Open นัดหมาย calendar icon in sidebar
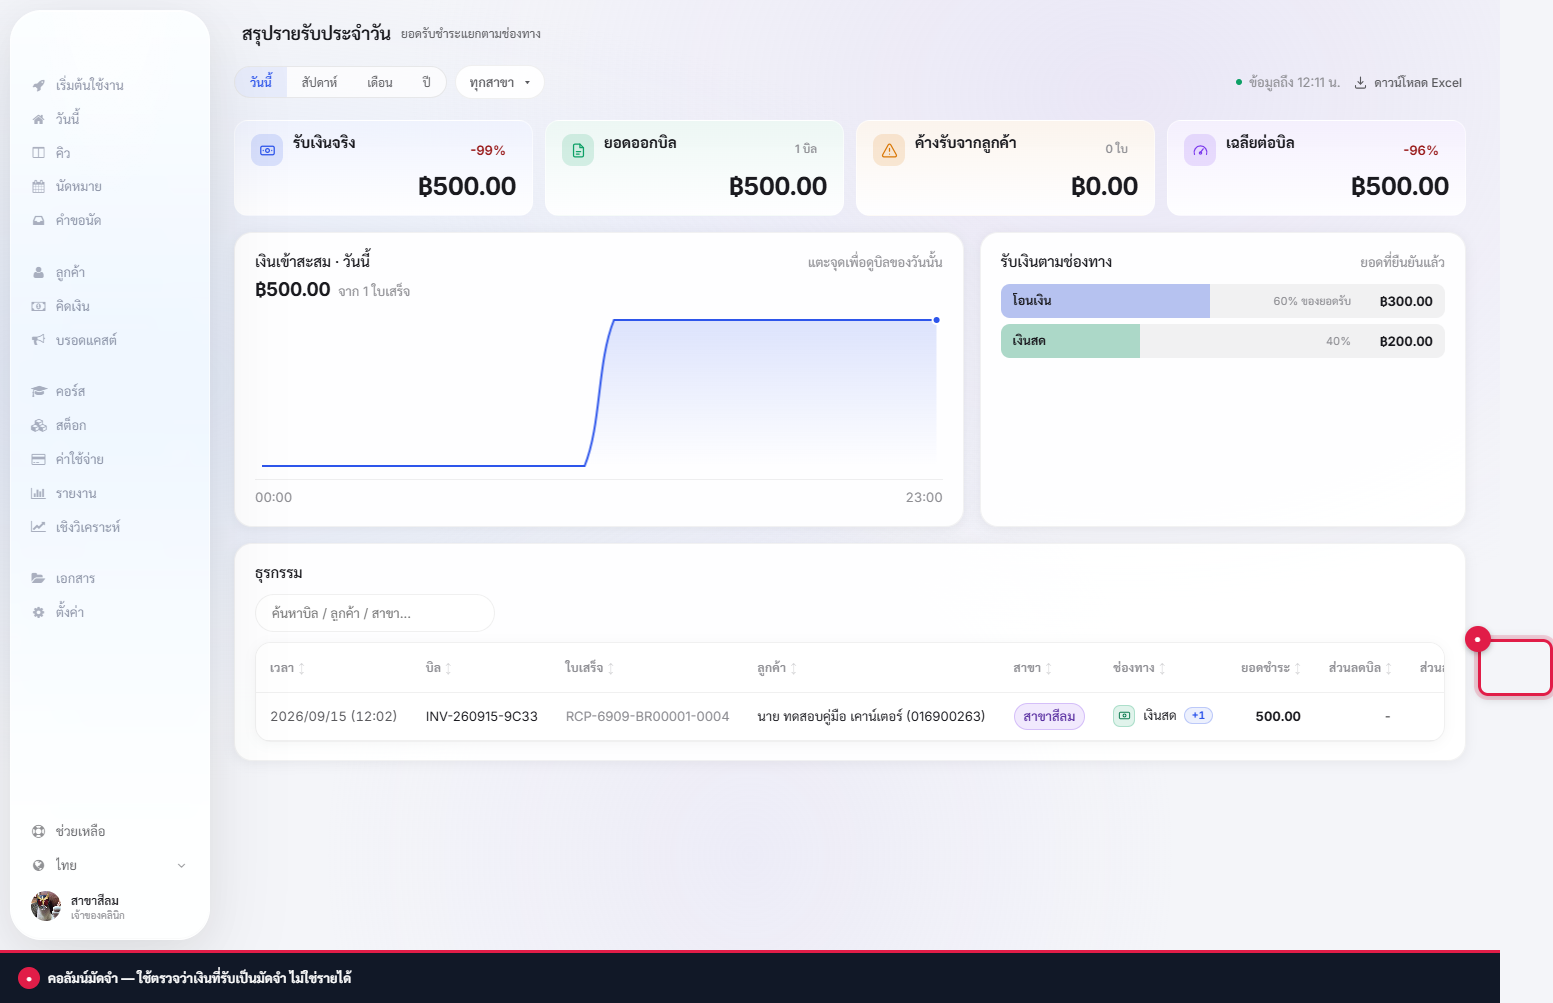1553x1003 pixels. point(38,187)
